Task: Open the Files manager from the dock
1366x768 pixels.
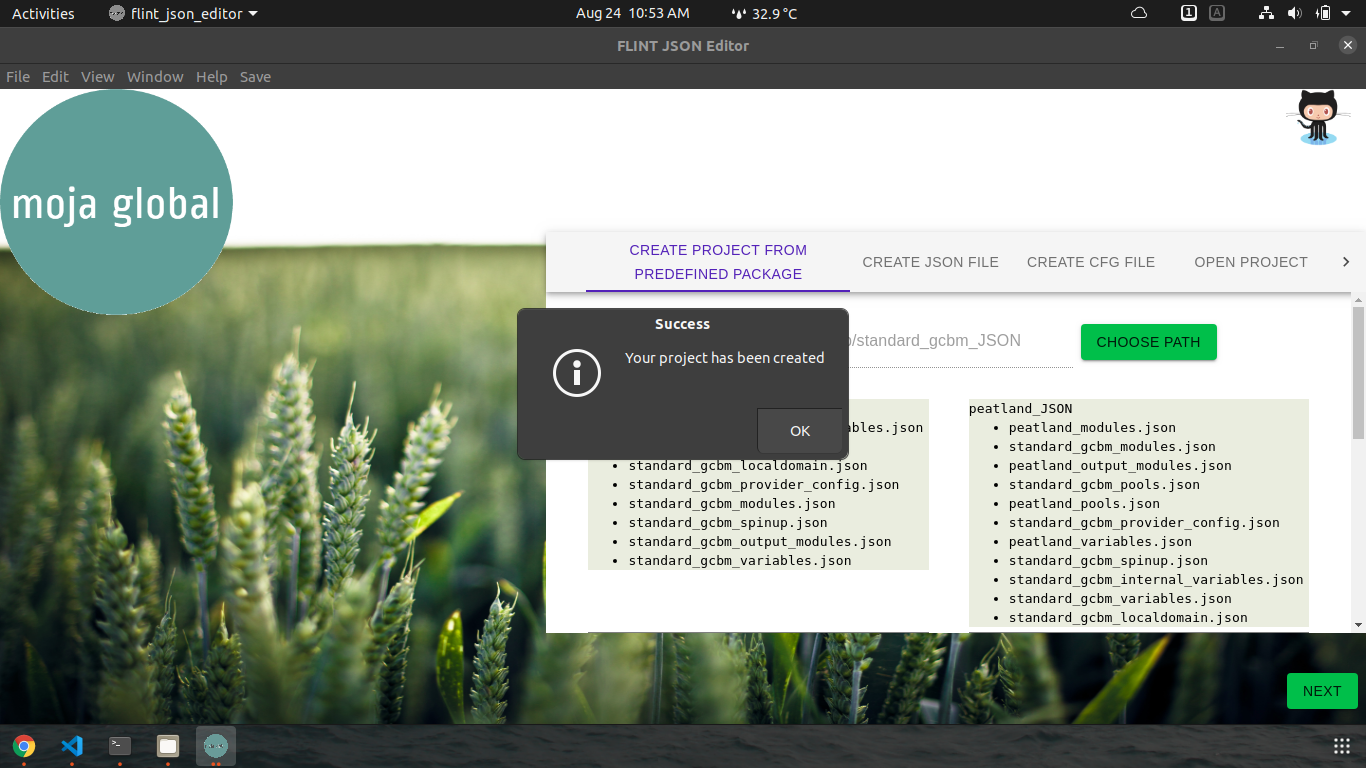Action: pos(166,745)
